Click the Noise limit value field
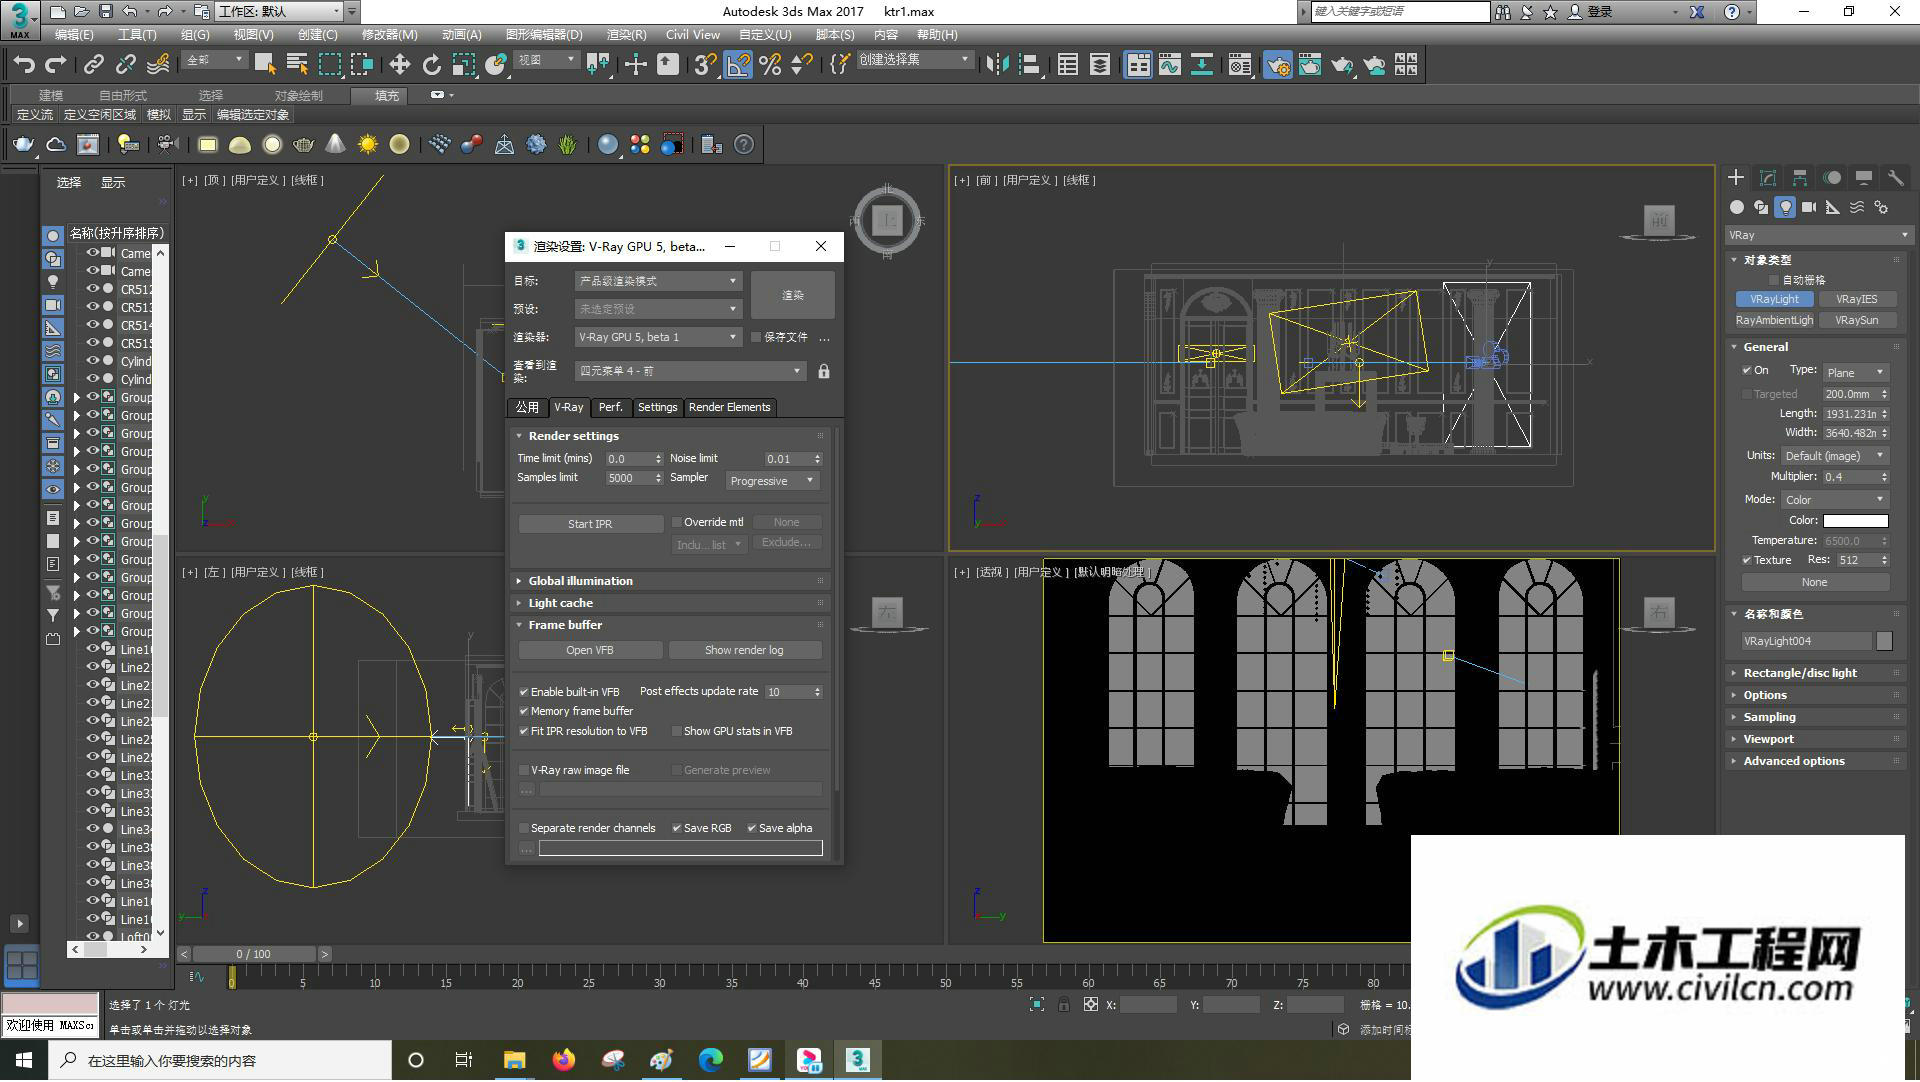The width and height of the screenshot is (1920, 1082). [786, 460]
